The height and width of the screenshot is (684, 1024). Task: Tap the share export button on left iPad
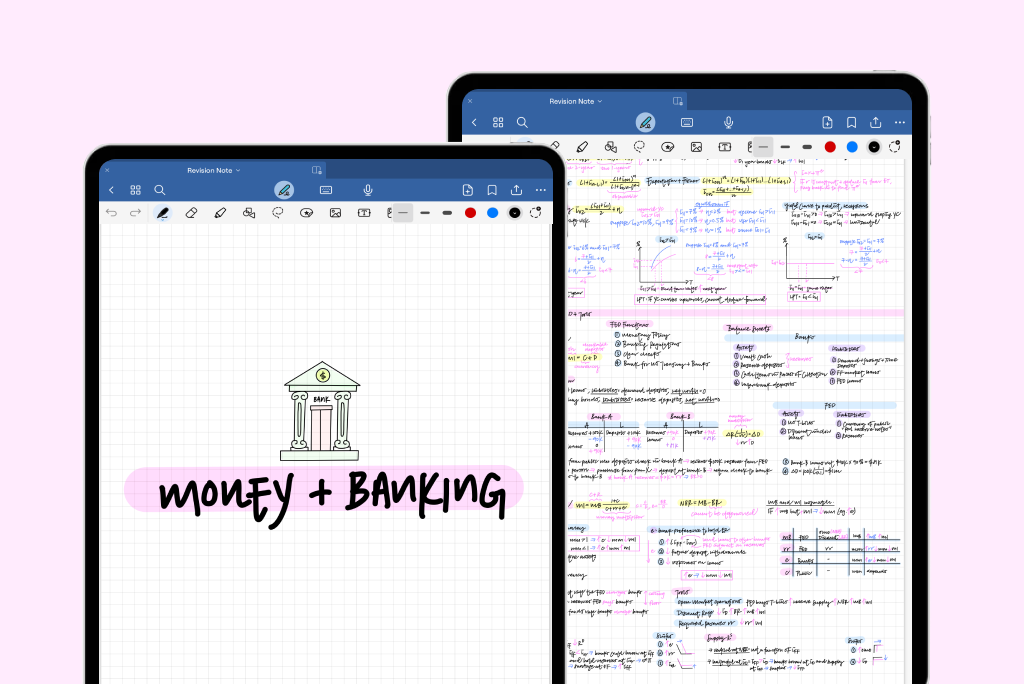pyautogui.click(x=516, y=189)
